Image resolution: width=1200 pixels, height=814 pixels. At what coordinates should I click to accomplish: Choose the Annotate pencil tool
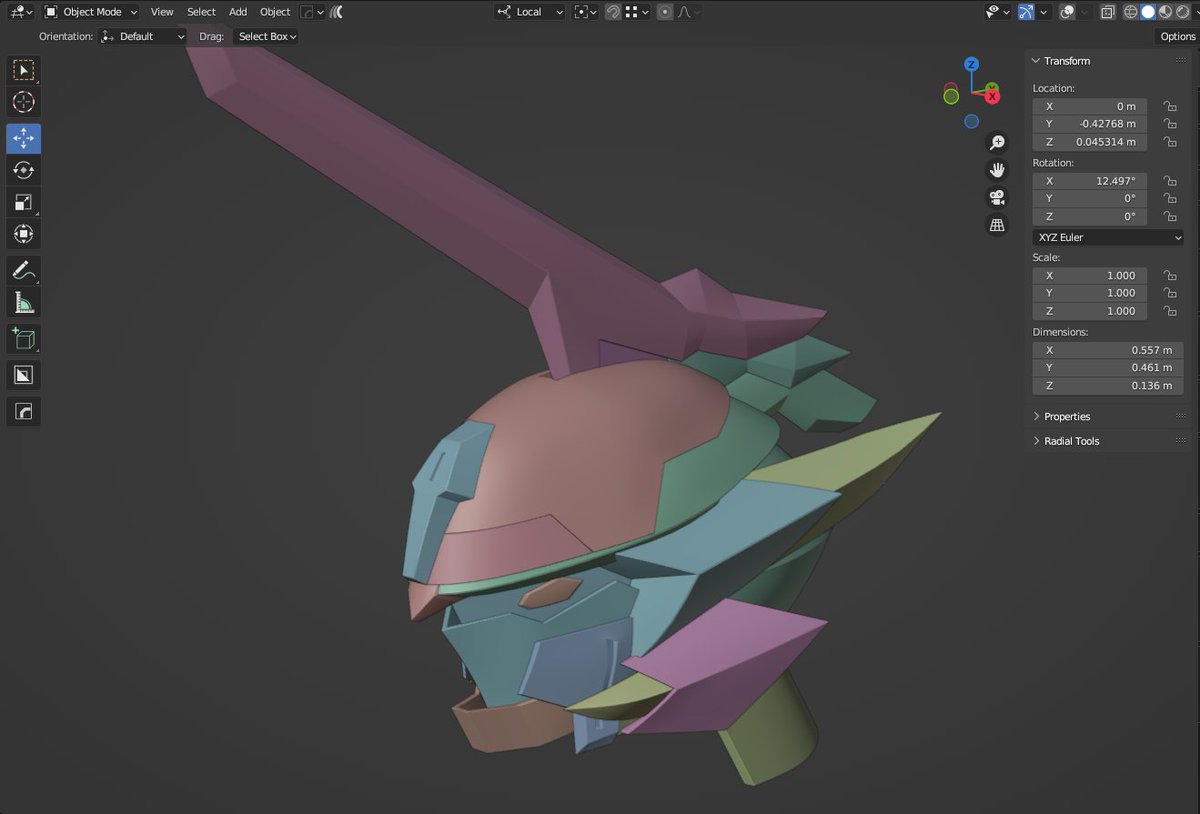tap(24, 270)
